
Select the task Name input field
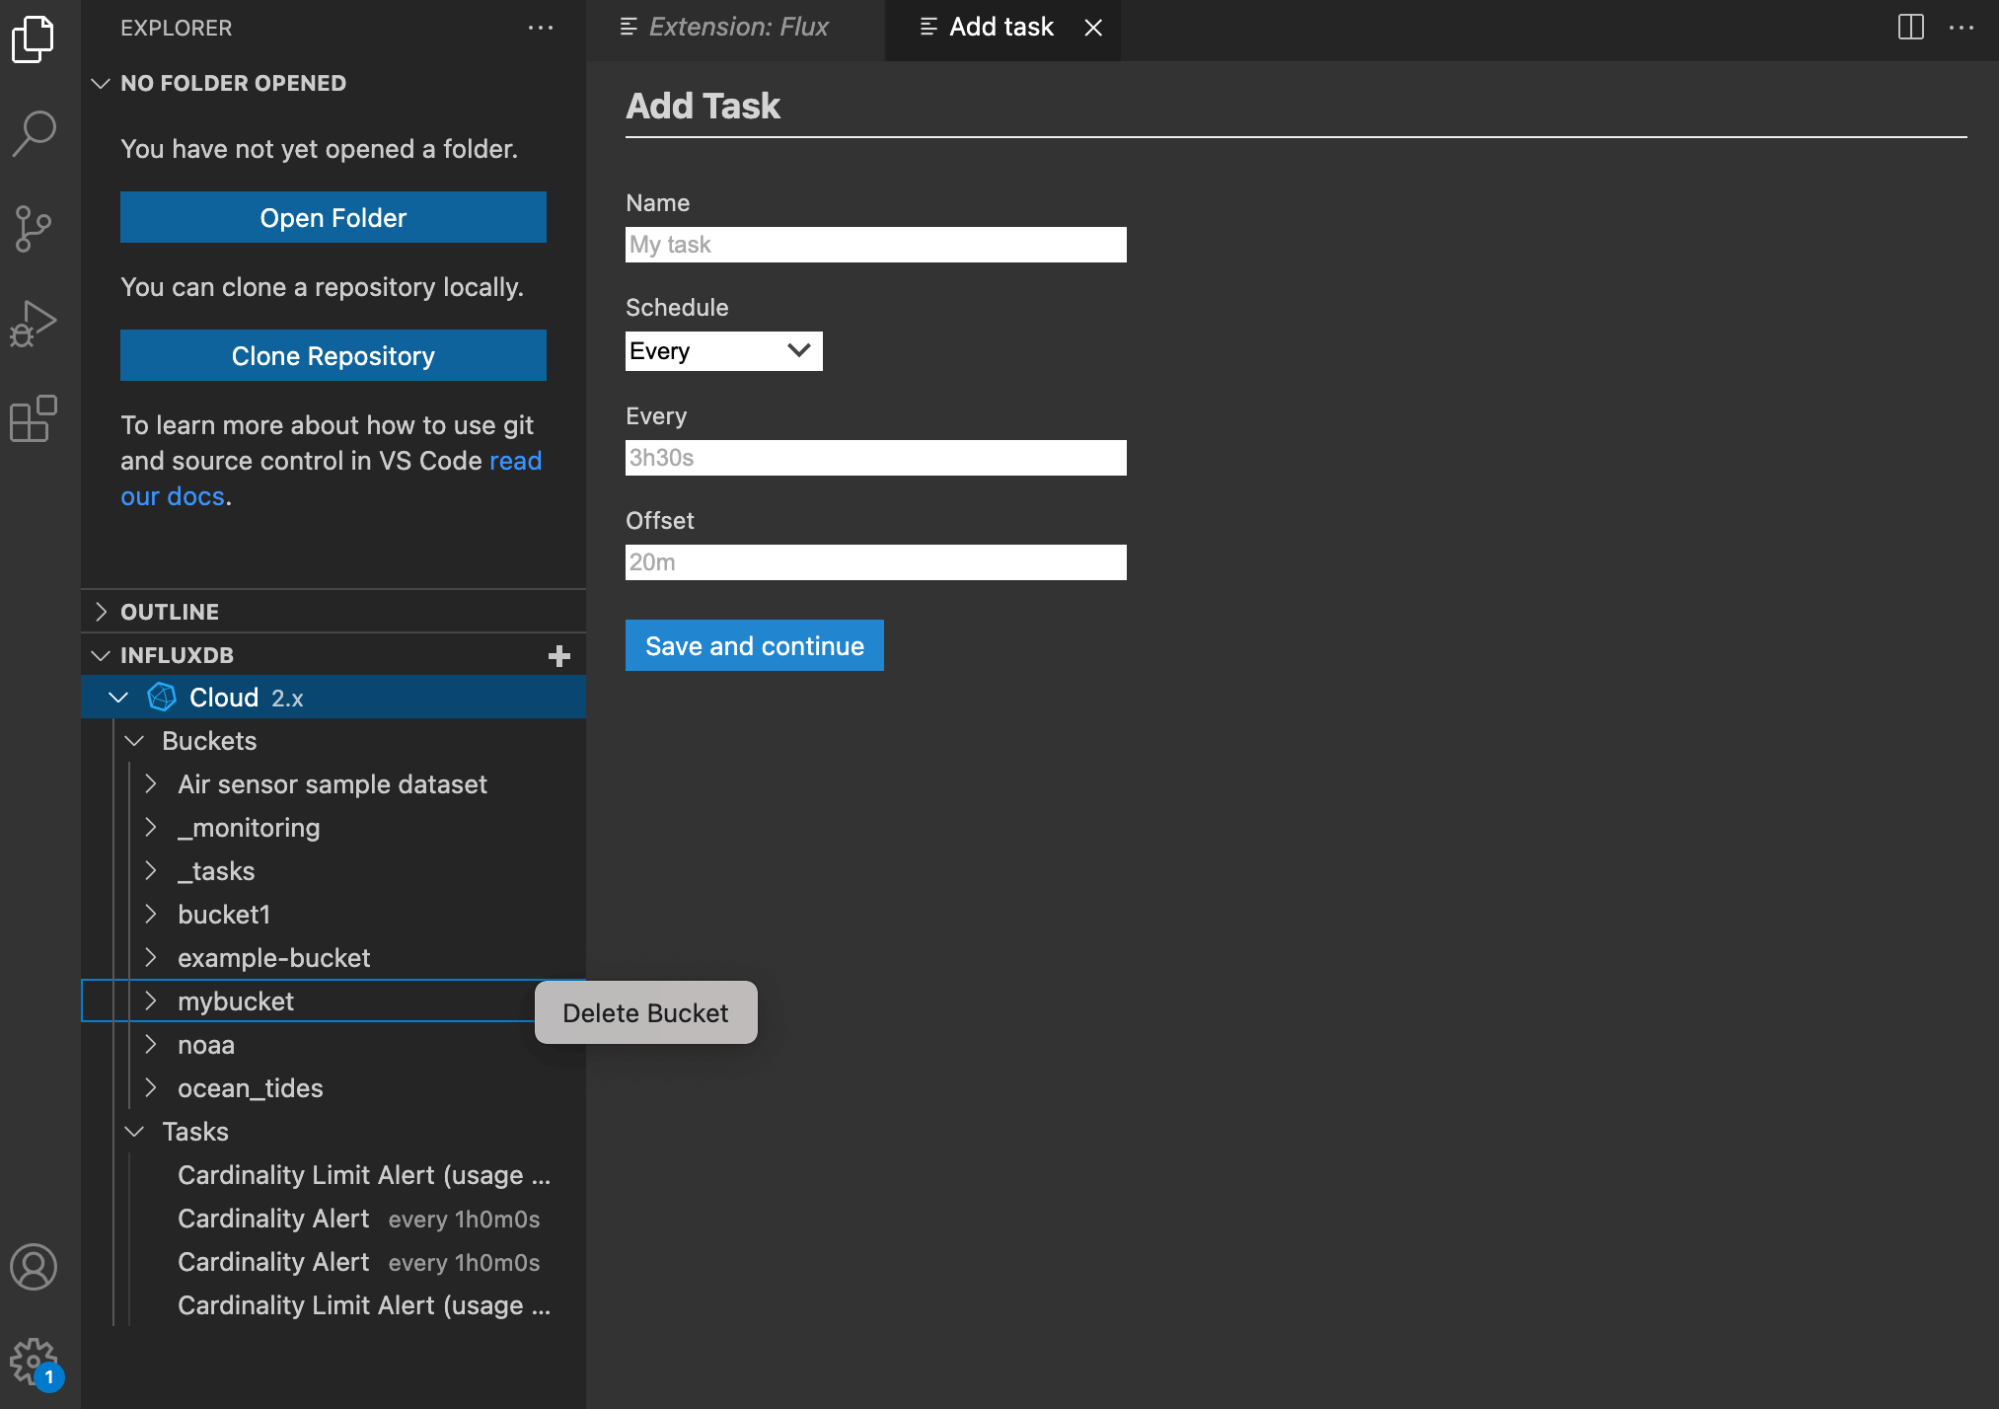877,244
